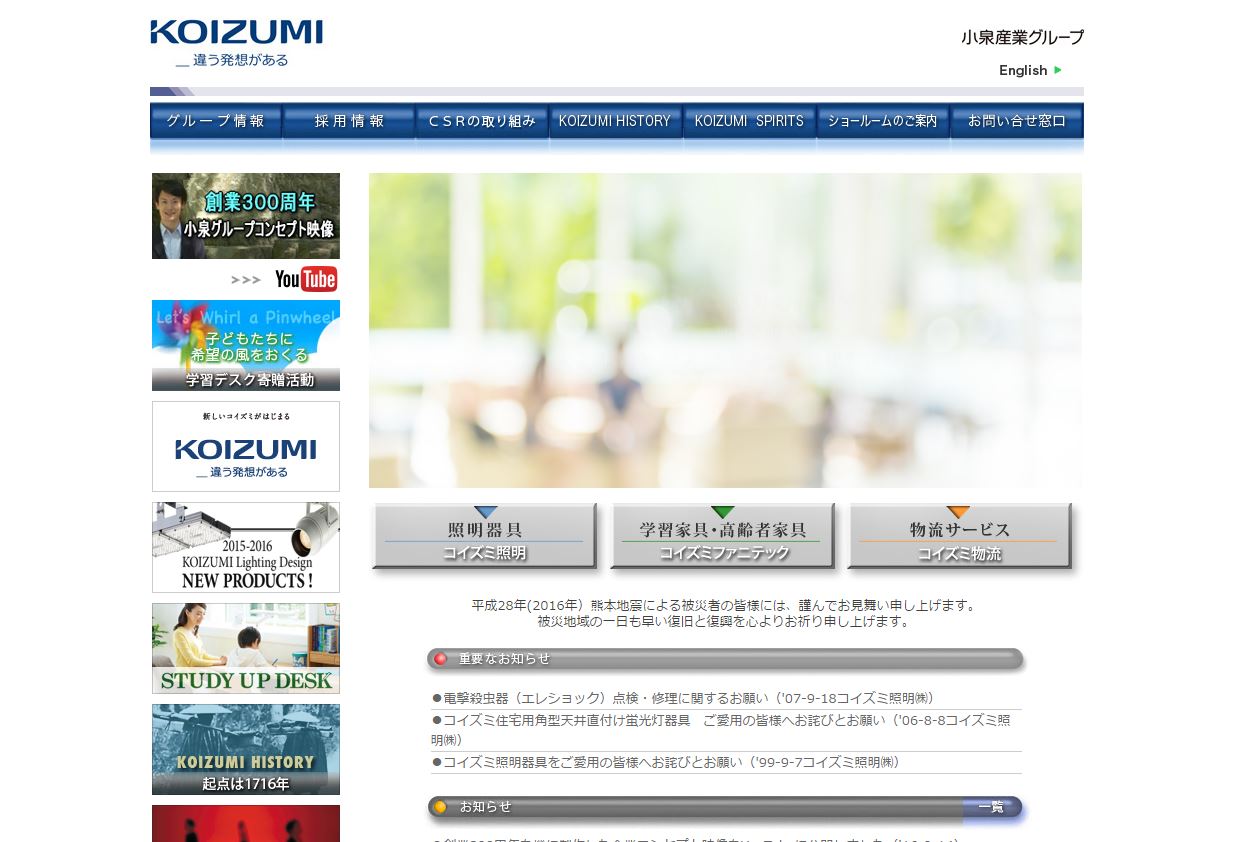The image size is (1234, 842).
Task: Open the 2015-2016 Lighting Design NEW PRODUCTS banner
Action: [246, 547]
